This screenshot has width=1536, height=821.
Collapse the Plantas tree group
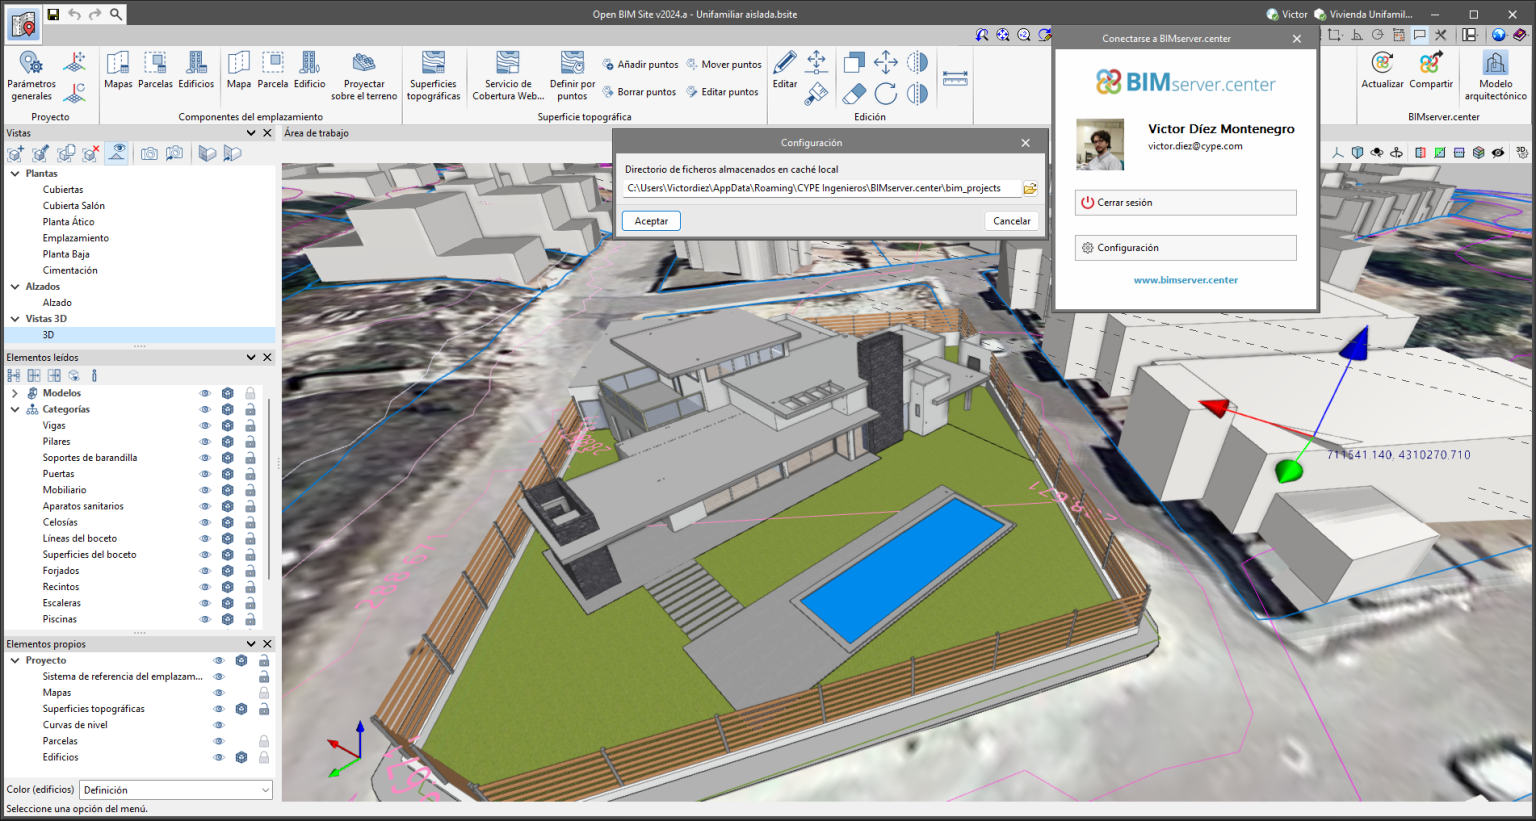pyautogui.click(x=15, y=174)
